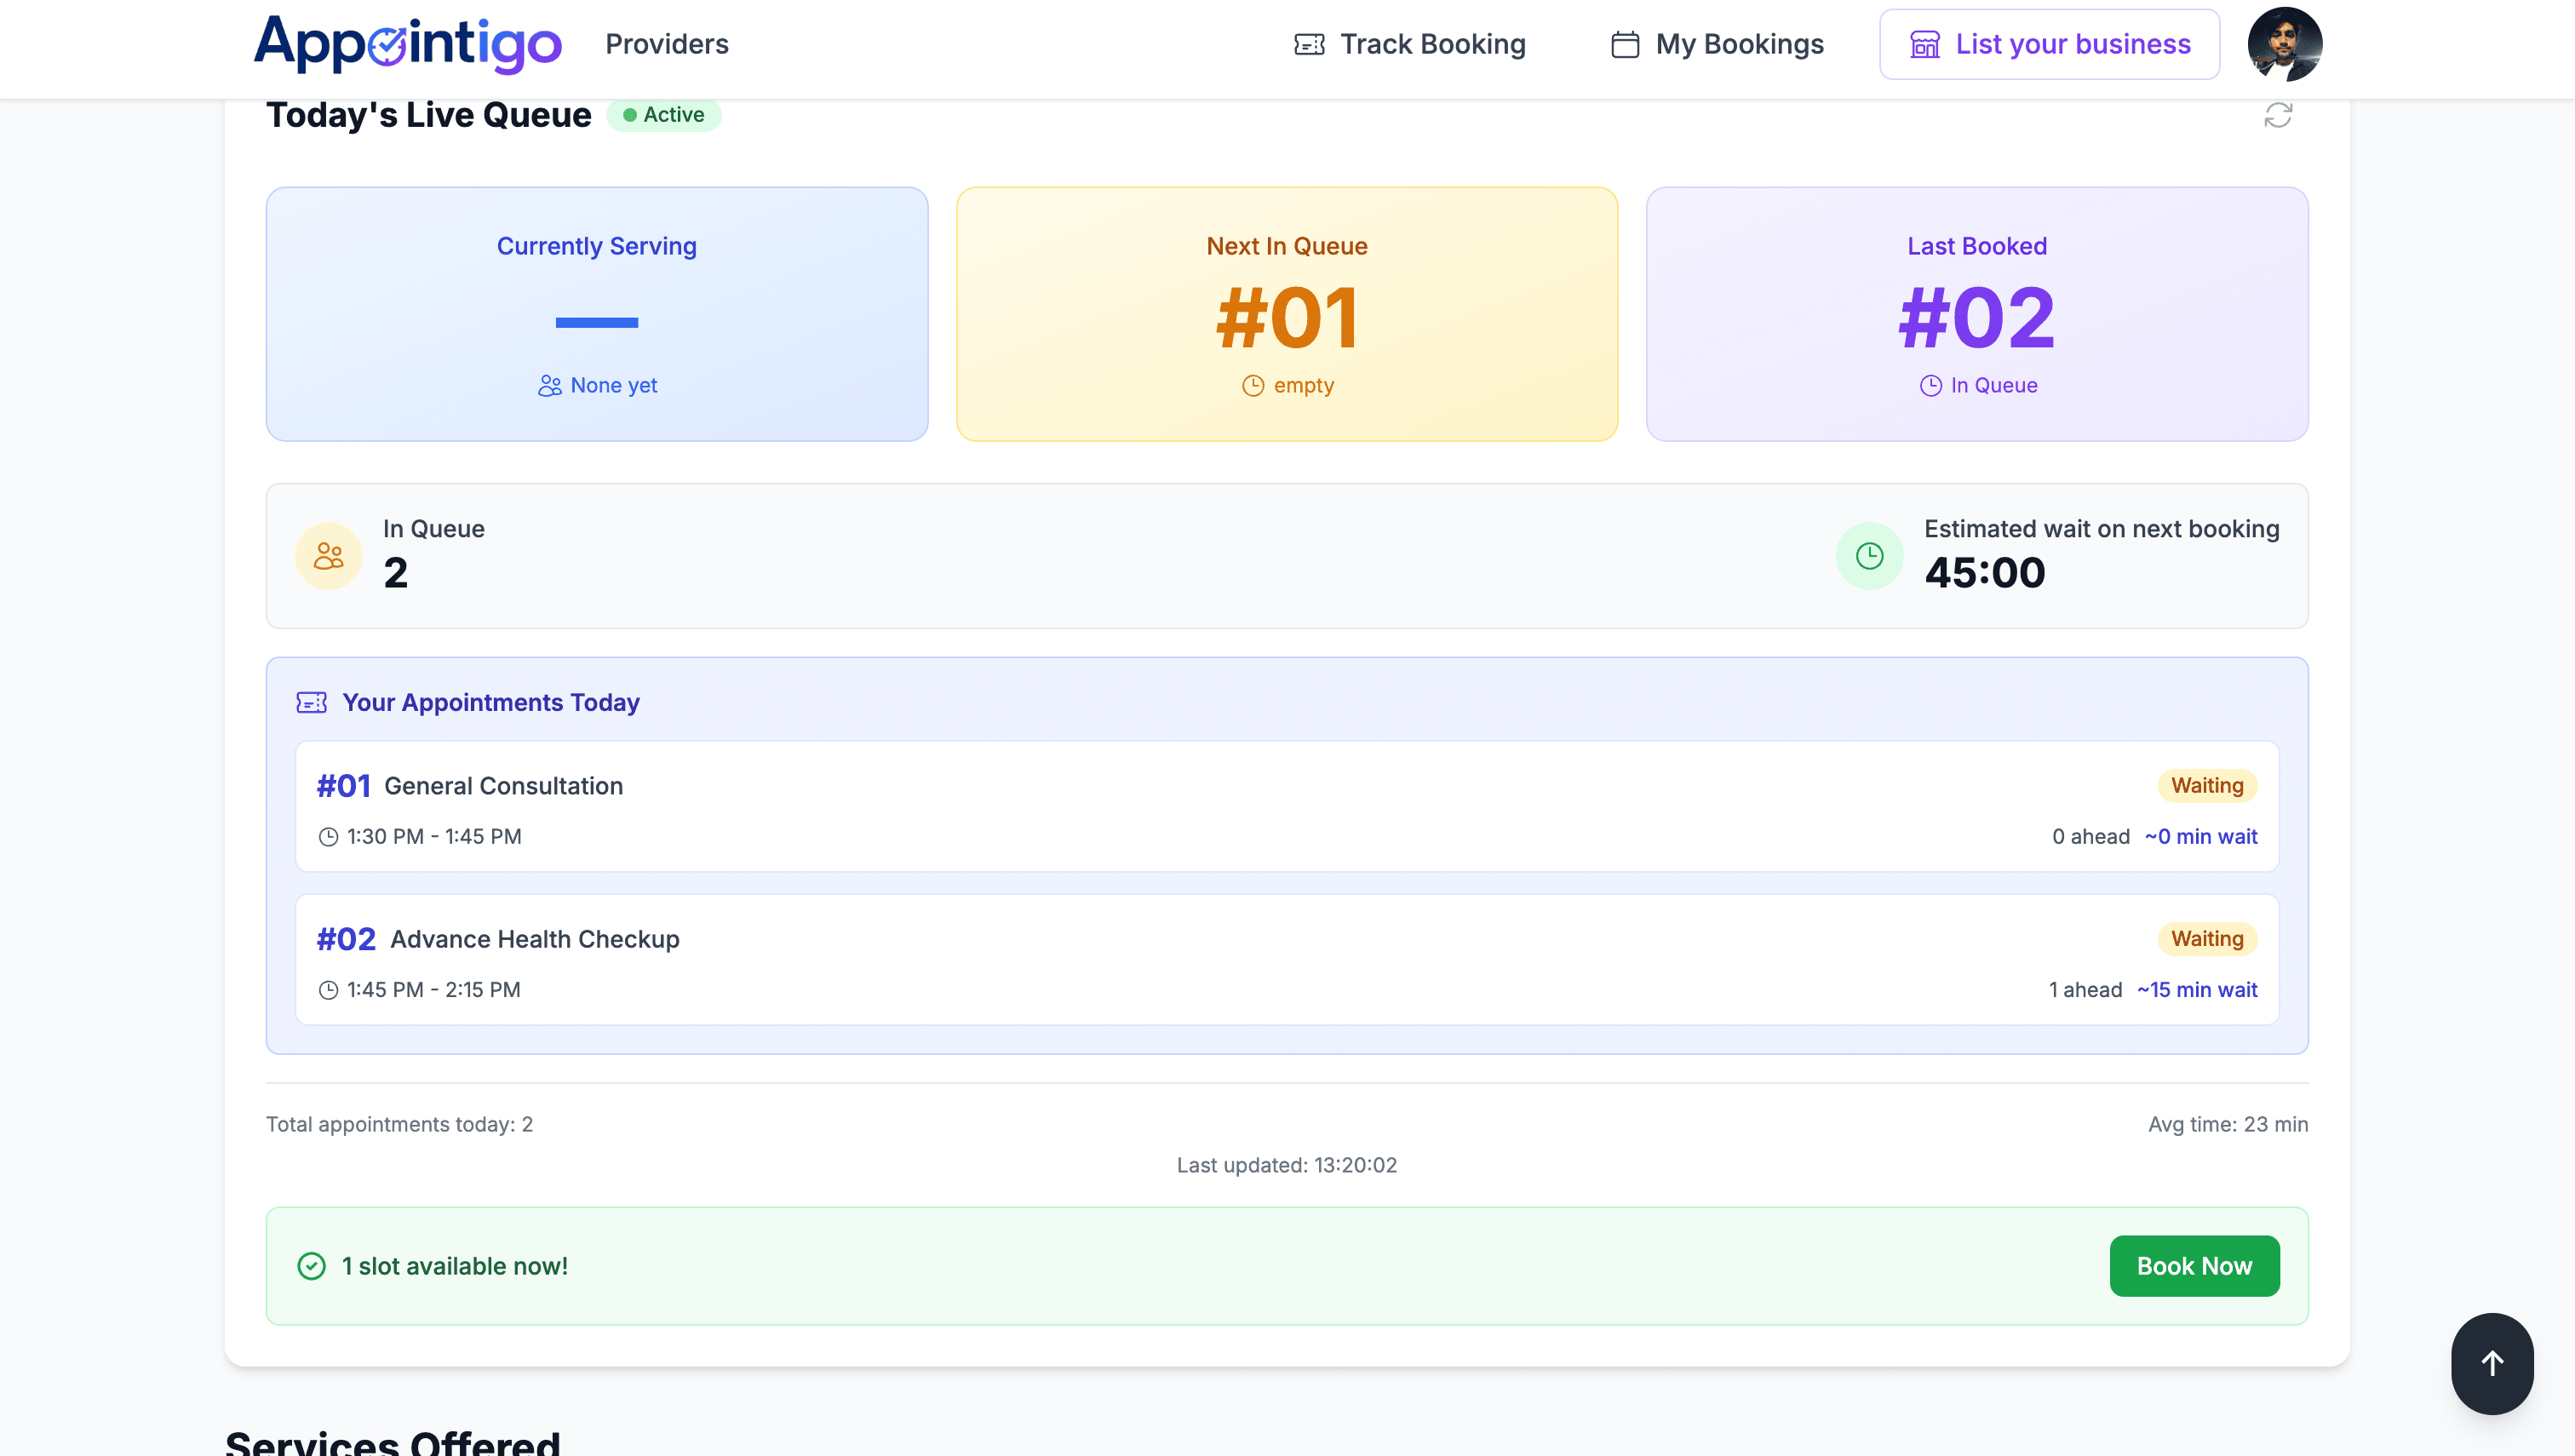Select the Track Booking ticket icon
This screenshot has width=2575, height=1456.
click(x=1308, y=44)
